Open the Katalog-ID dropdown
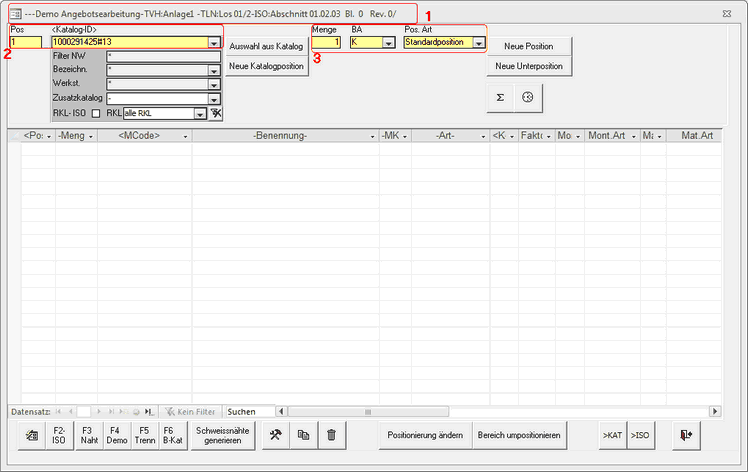 tap(214, 43)
